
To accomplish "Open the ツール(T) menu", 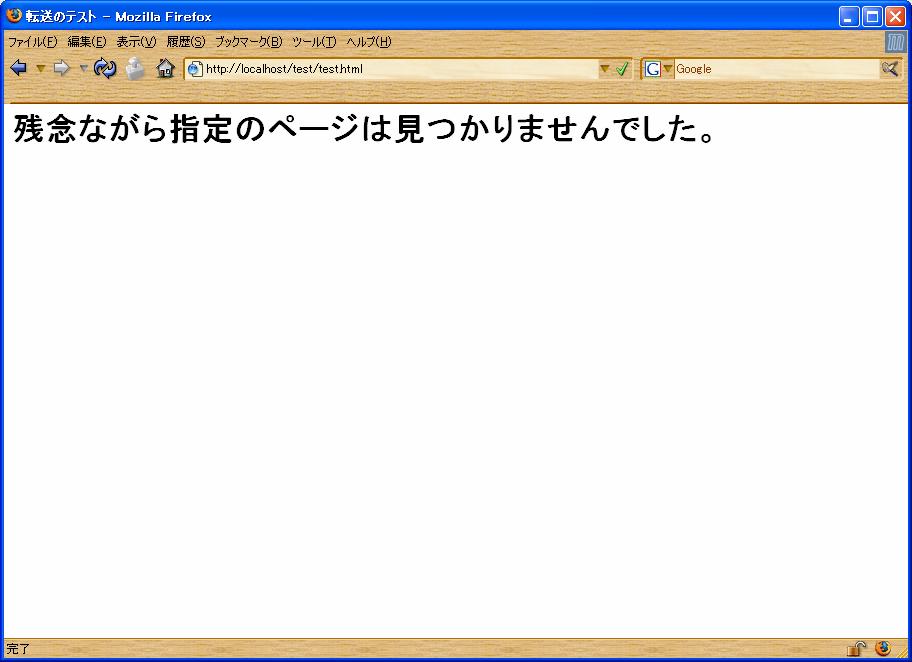I will 313,42.
